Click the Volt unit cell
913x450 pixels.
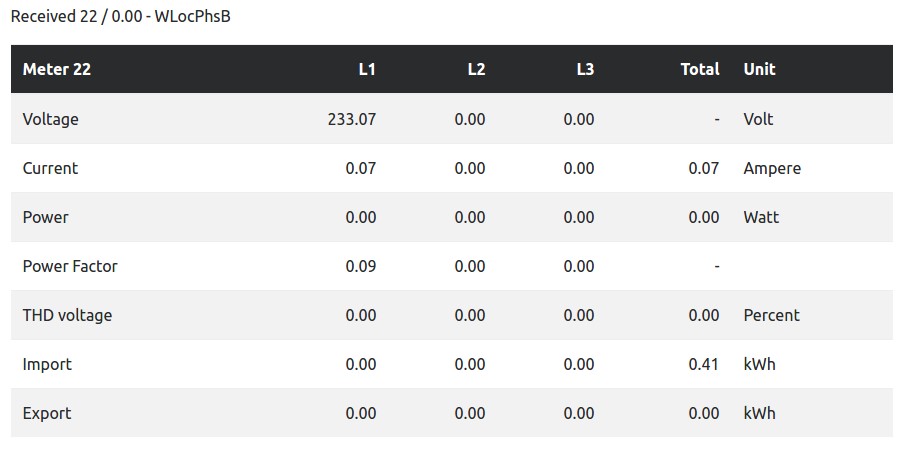click(758, 119)
